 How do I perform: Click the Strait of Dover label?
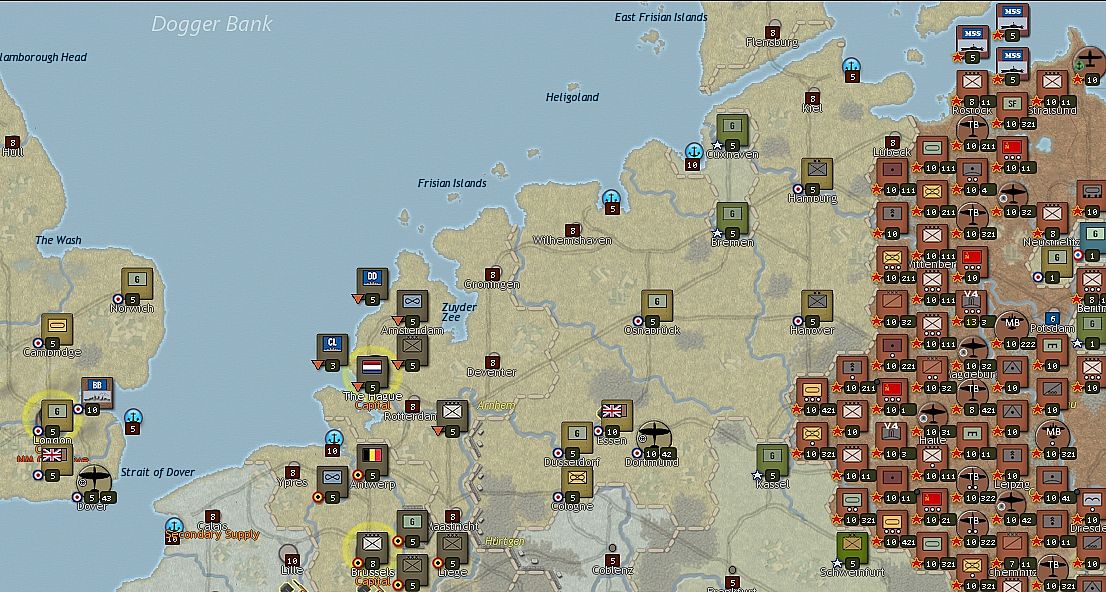tap(157, 472)
